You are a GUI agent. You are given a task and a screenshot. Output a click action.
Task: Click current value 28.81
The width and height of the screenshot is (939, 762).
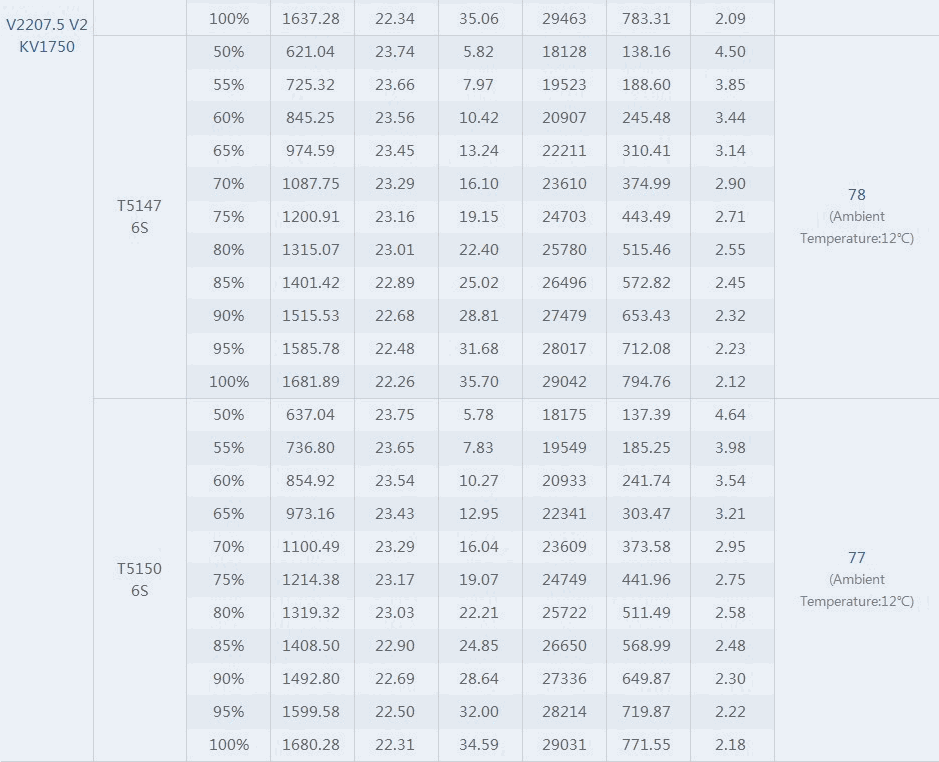(x=478, y=316)
